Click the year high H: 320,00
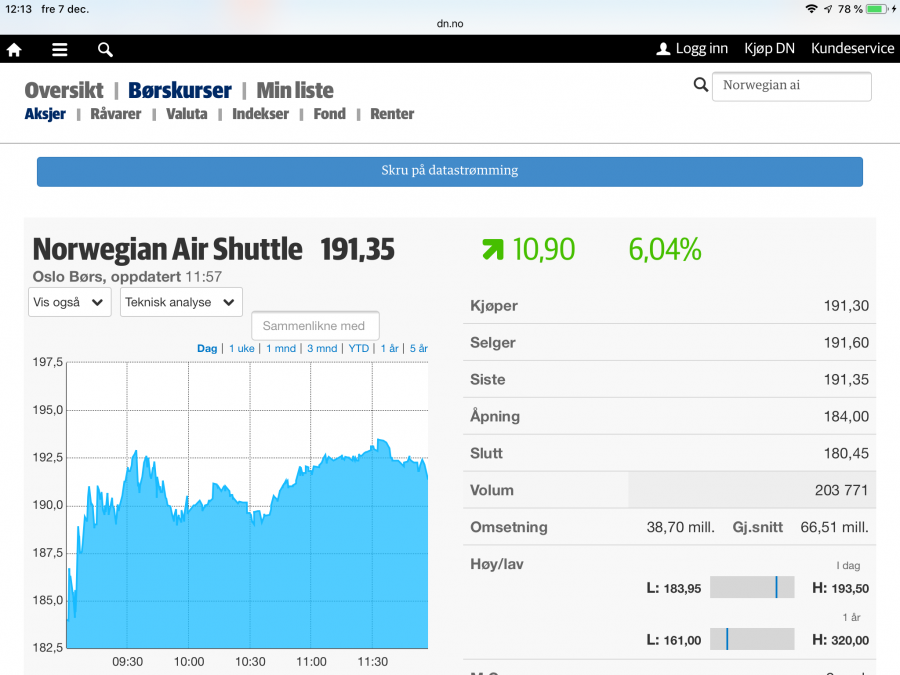This screenshot has height=675, width=900. tap(840, 640)
